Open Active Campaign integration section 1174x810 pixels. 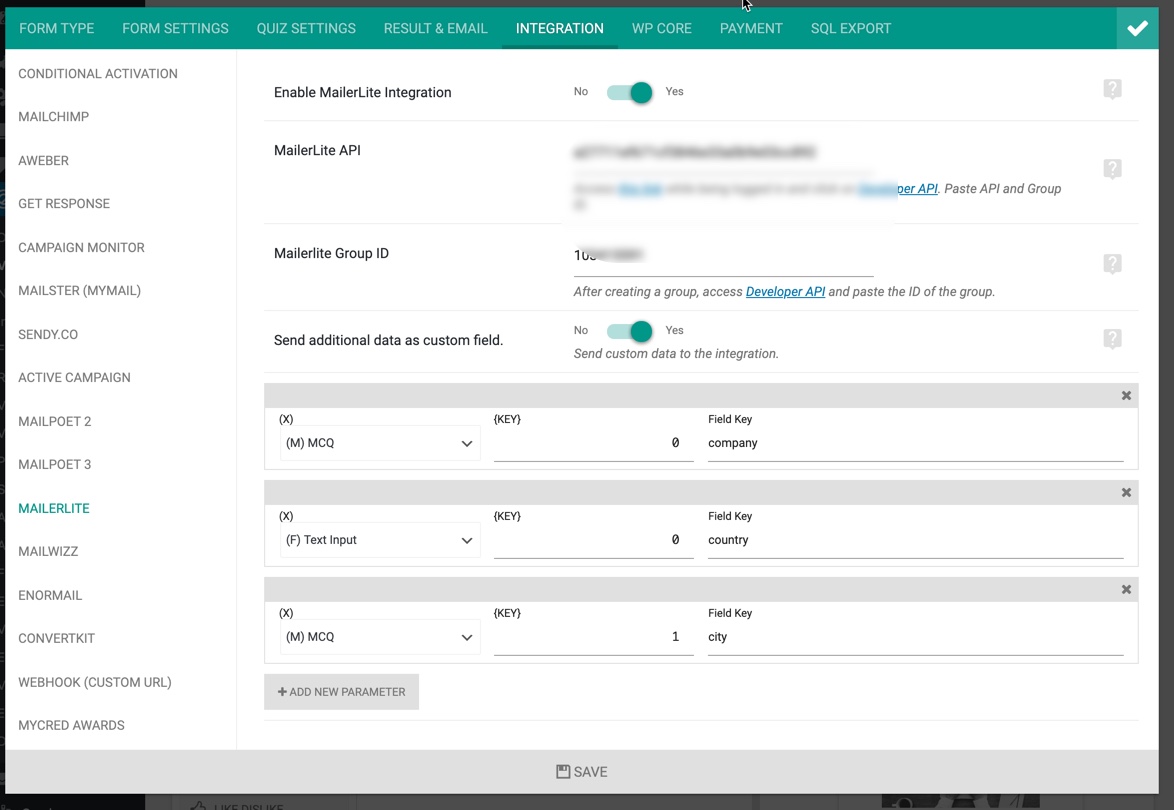coord(74,377)
